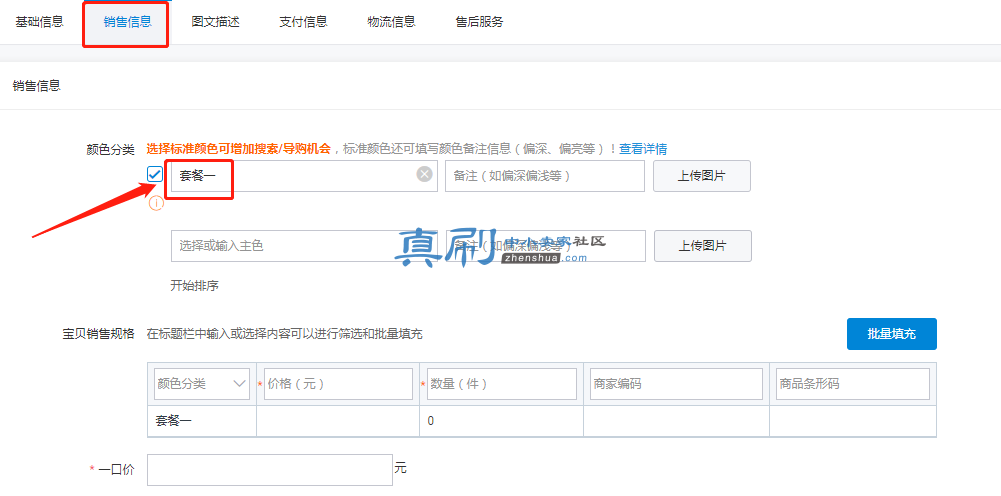1001x496 pixels.
Task: Open the 物流信息 tab
Action: pos(391,22)
